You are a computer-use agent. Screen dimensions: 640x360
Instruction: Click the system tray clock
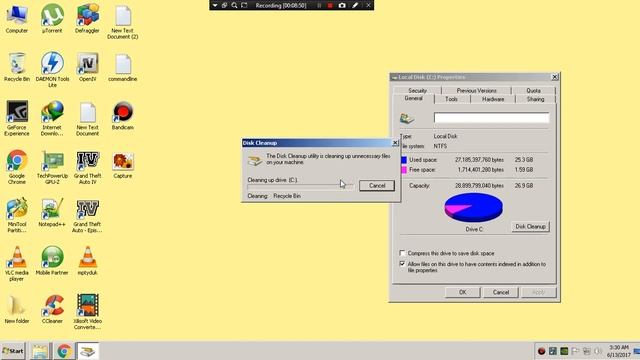[619, 351]
